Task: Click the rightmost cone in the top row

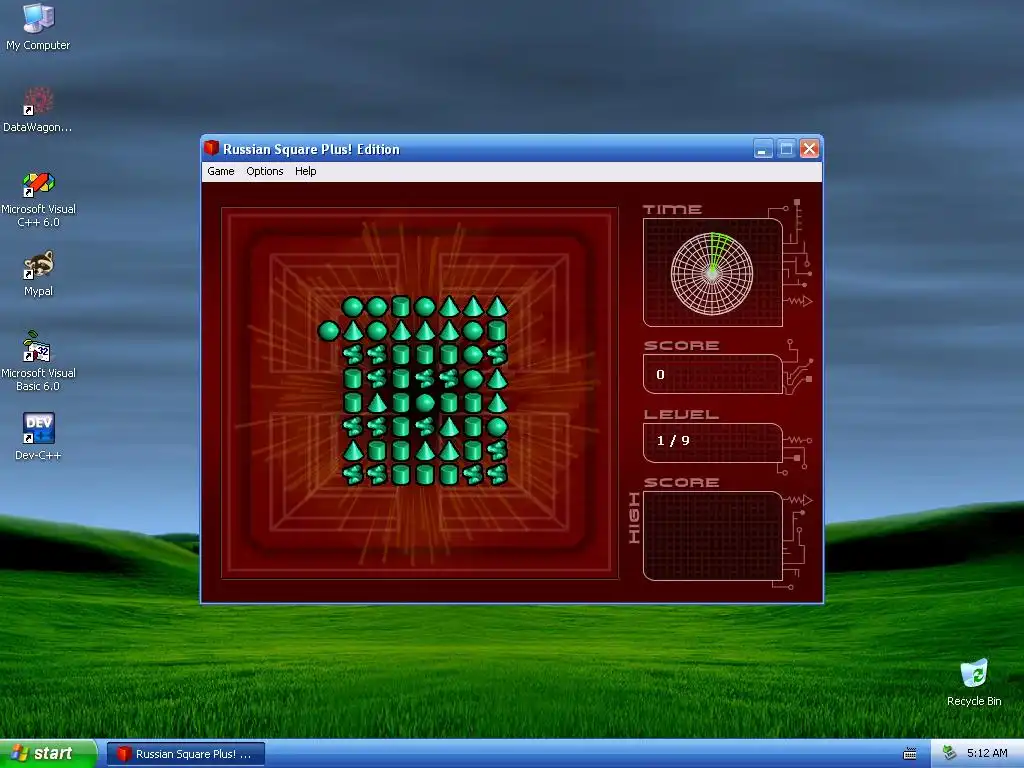Action: [497, 306]
